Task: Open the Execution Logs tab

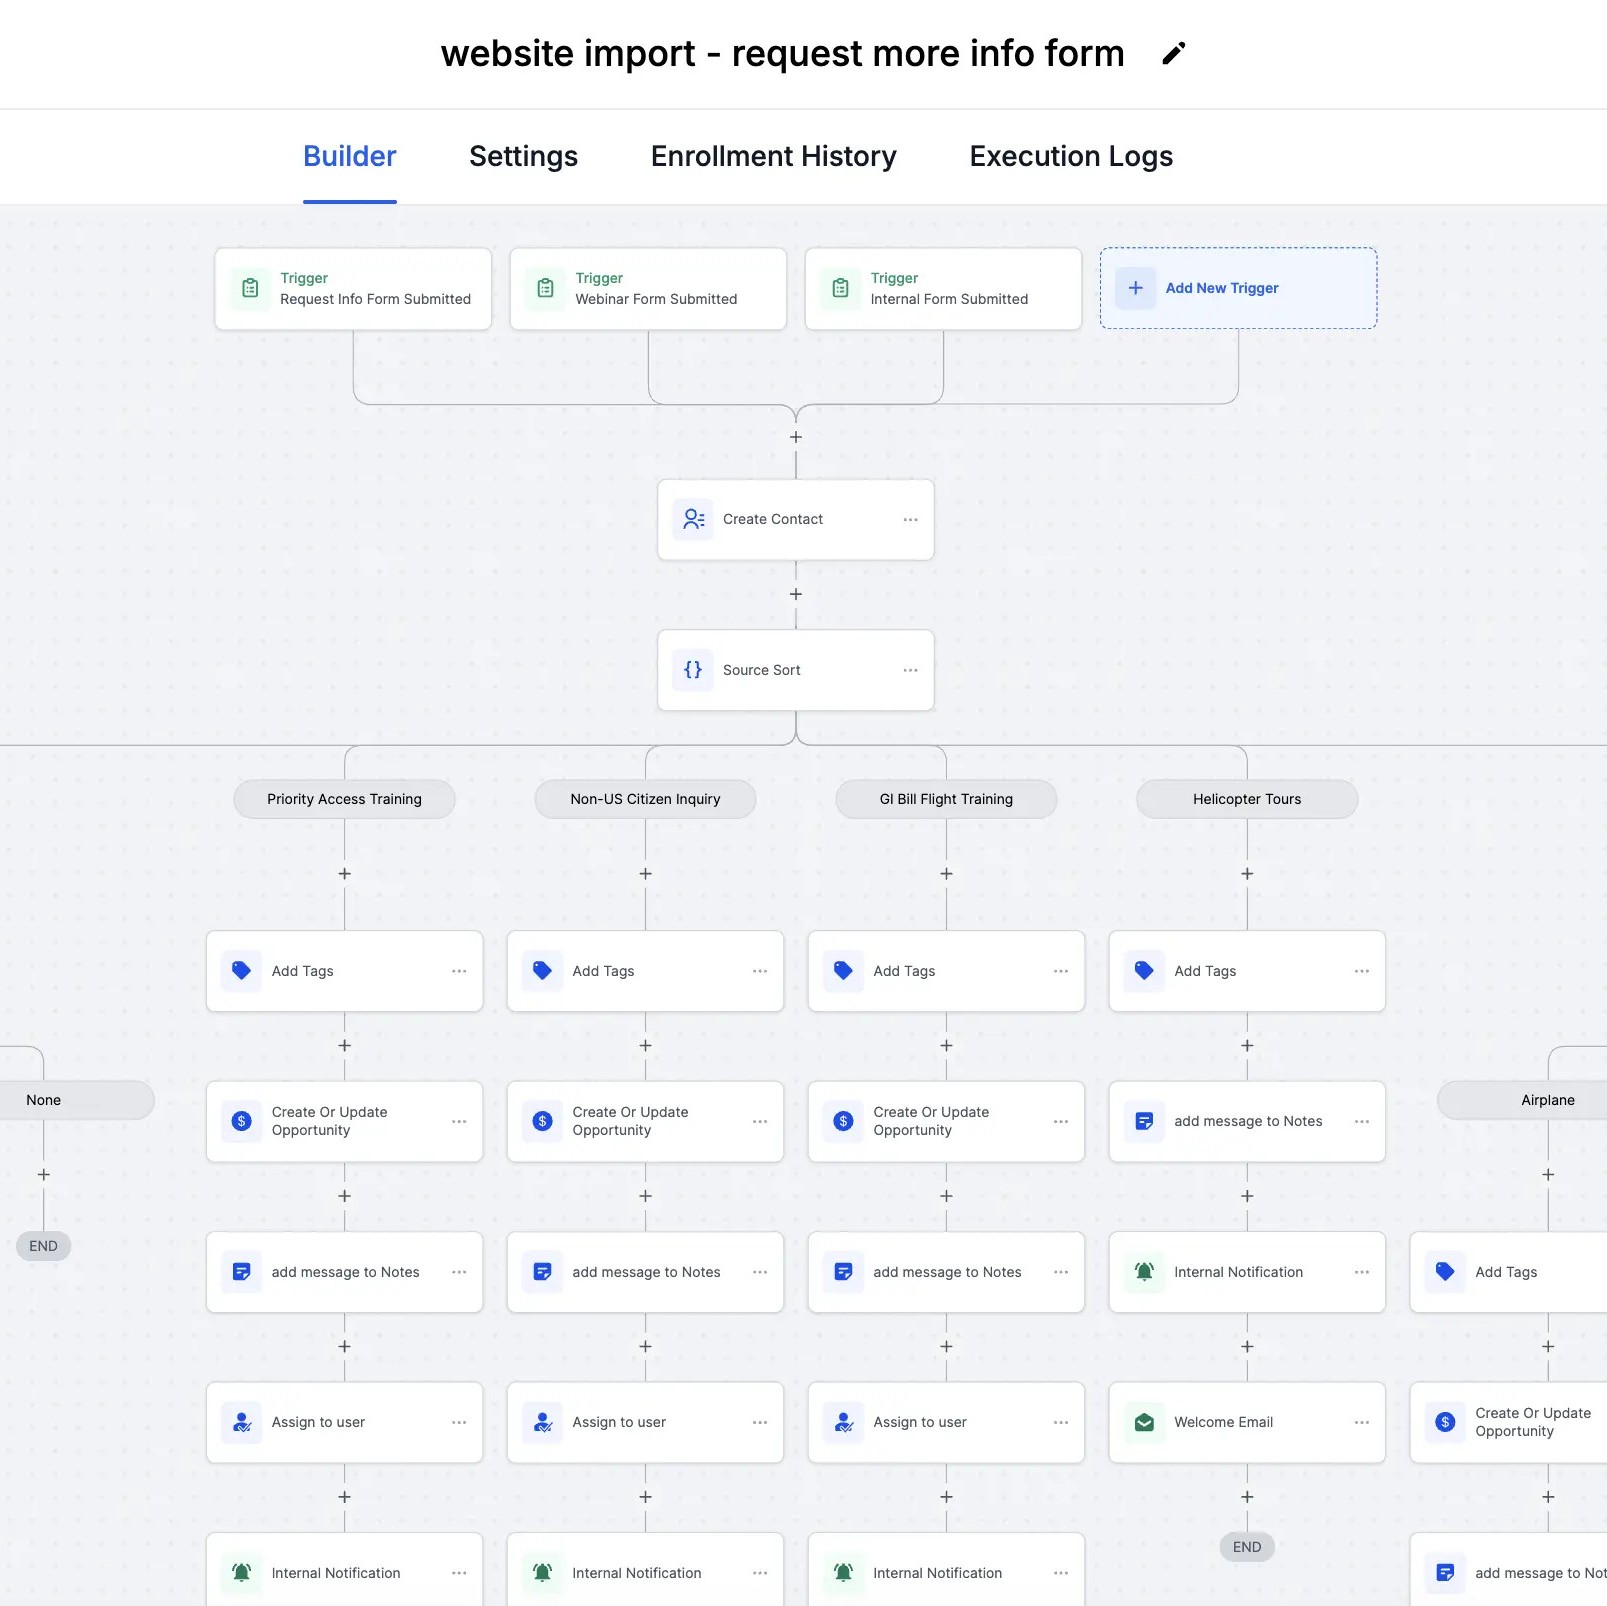Action: (1070, 156)
